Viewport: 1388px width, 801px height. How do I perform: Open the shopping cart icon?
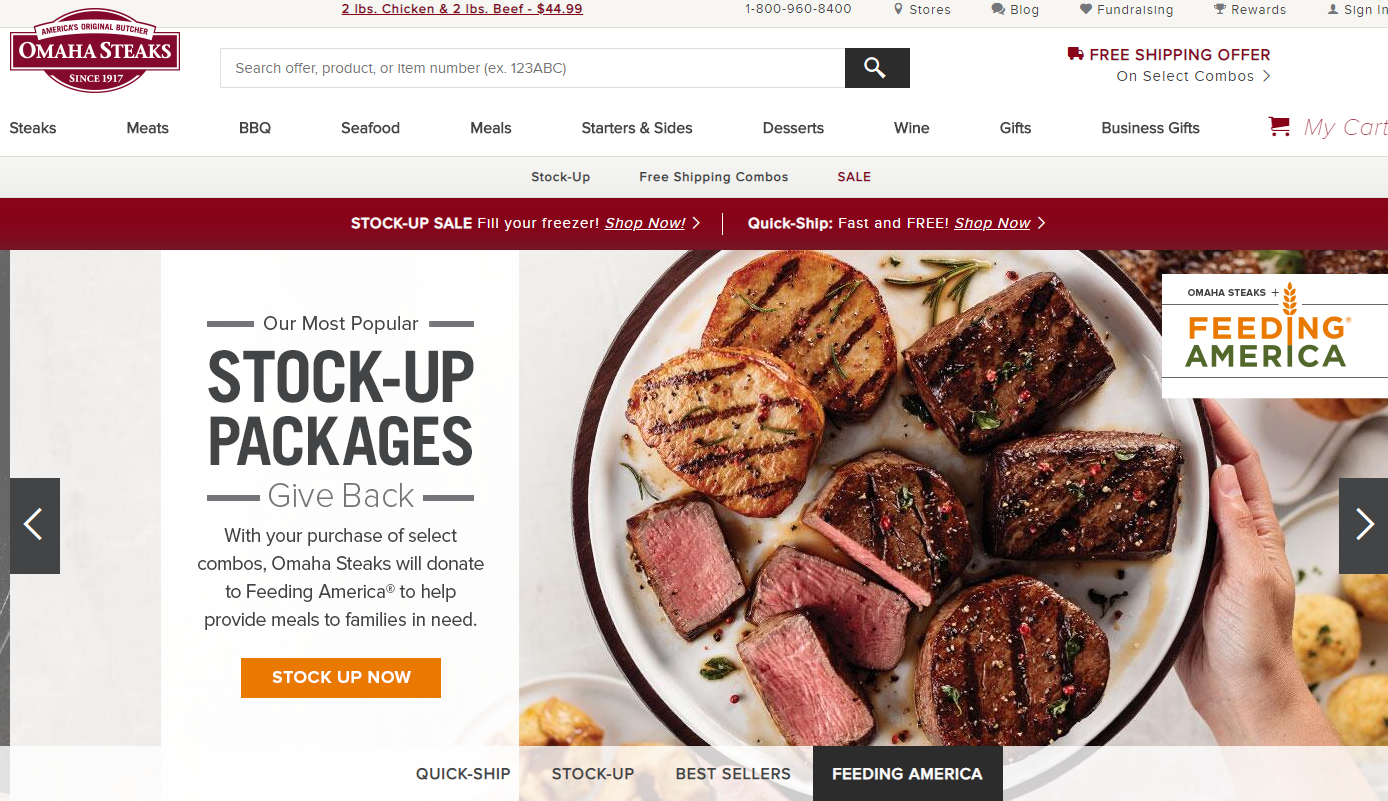[1279, 127]
